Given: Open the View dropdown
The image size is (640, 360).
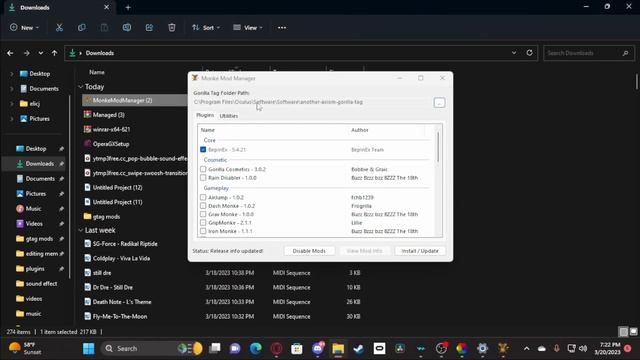Looking at the screenshot, I should 248,28.
